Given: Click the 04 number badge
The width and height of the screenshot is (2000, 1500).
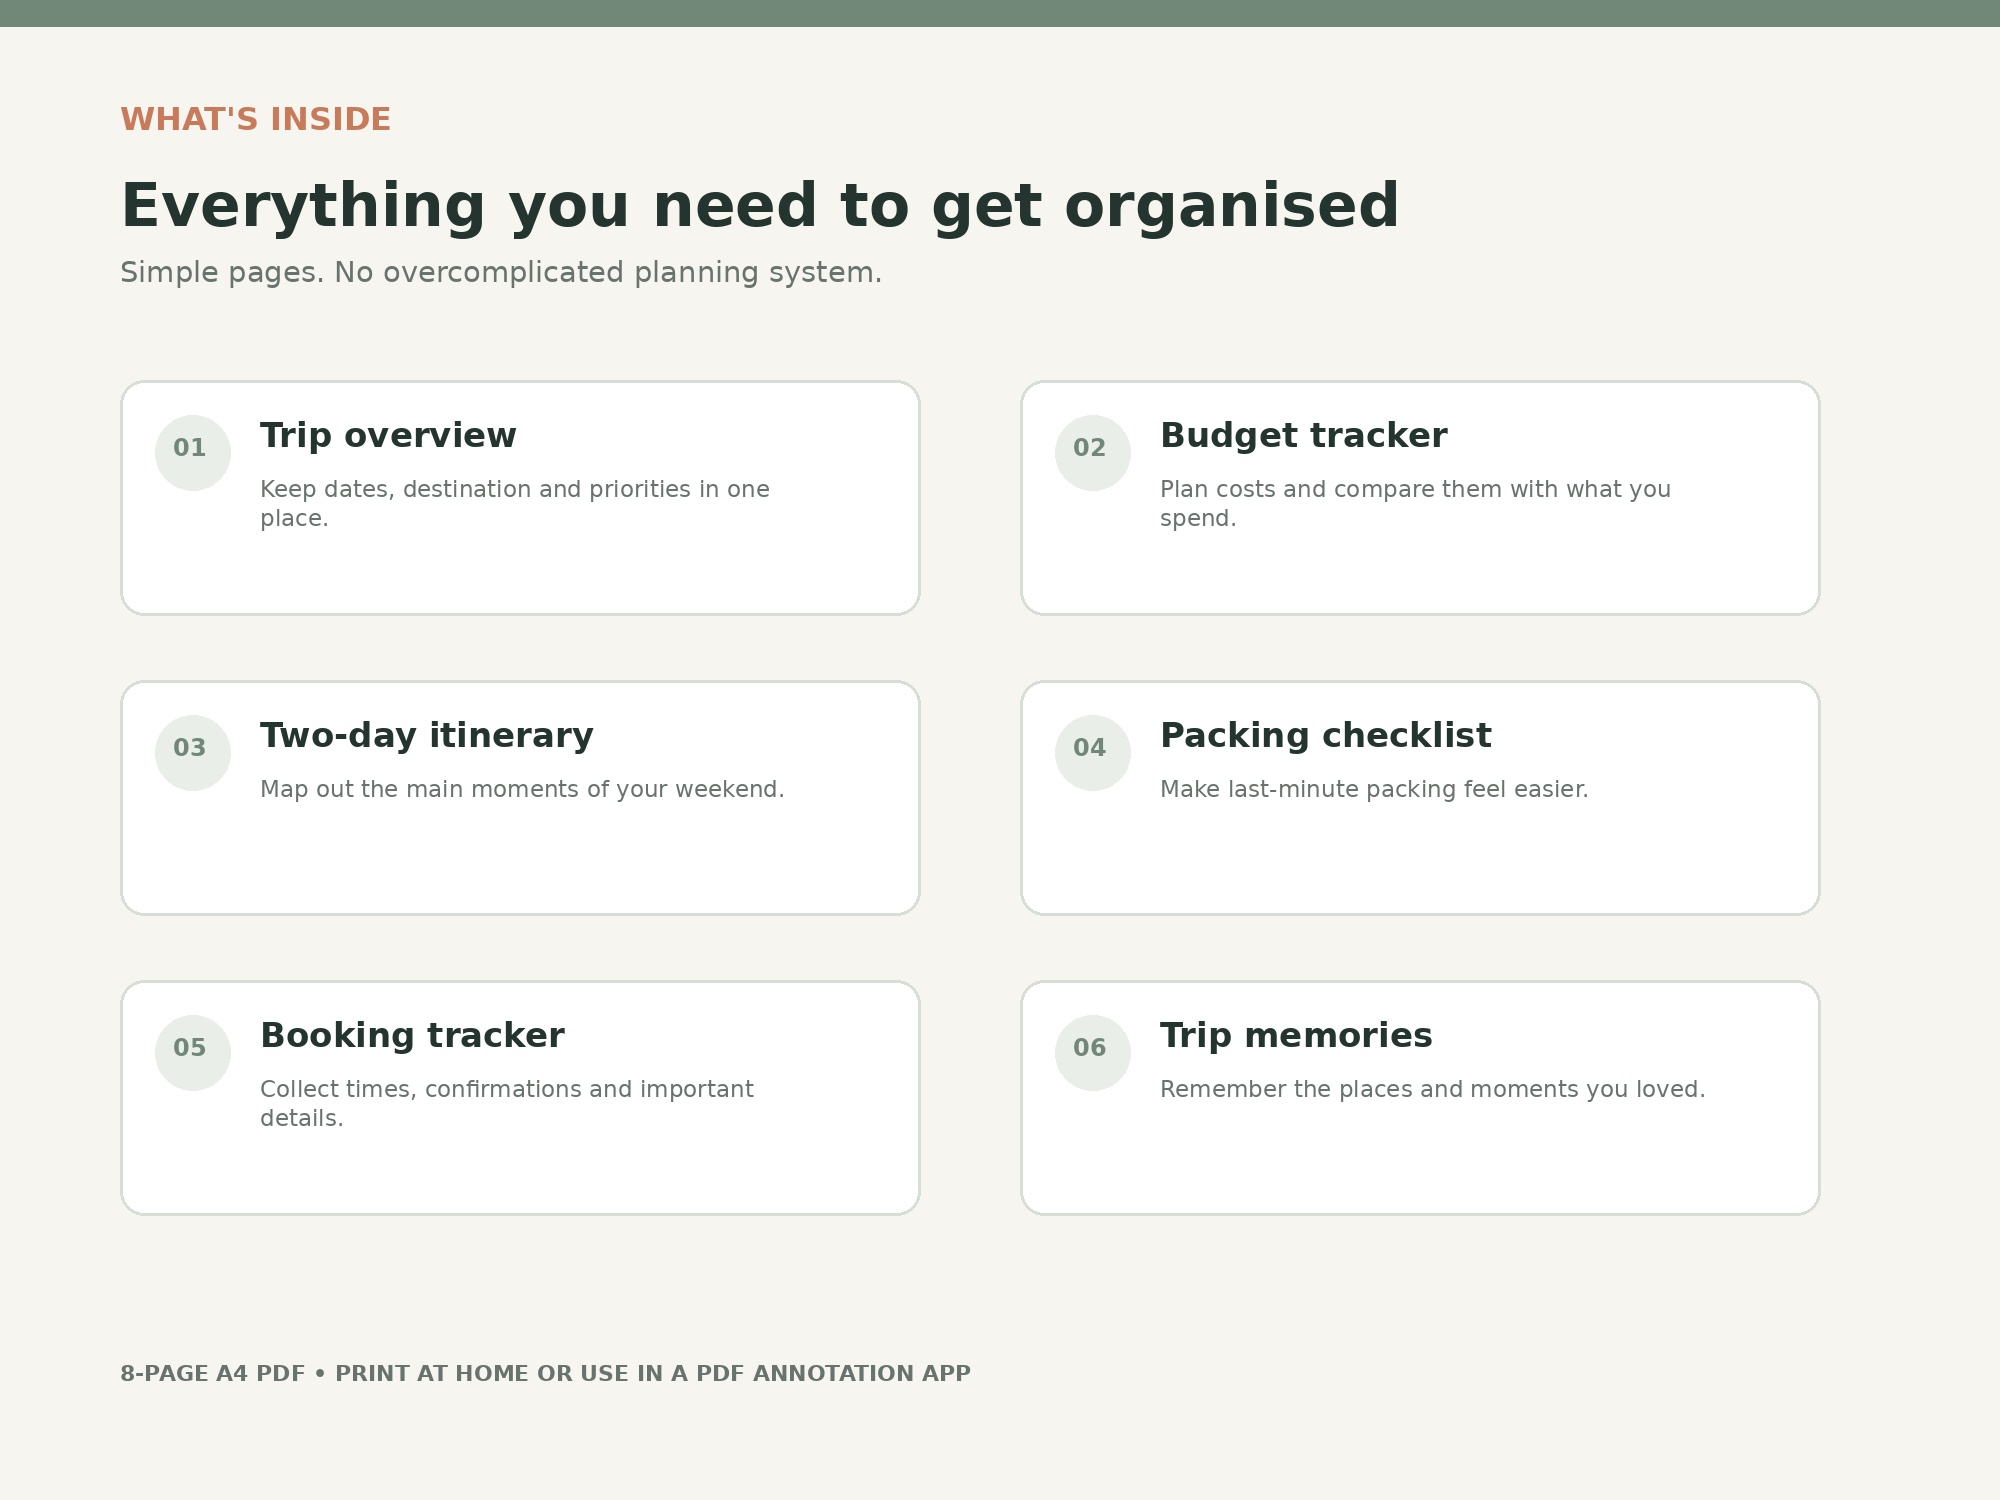Looking at the screenshot, I should click(1093, 753).
